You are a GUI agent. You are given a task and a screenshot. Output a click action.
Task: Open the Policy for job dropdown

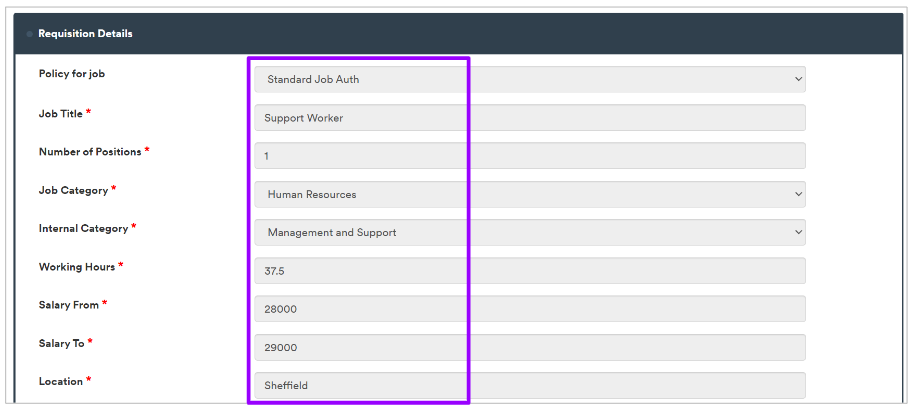[x=529, y=79]
